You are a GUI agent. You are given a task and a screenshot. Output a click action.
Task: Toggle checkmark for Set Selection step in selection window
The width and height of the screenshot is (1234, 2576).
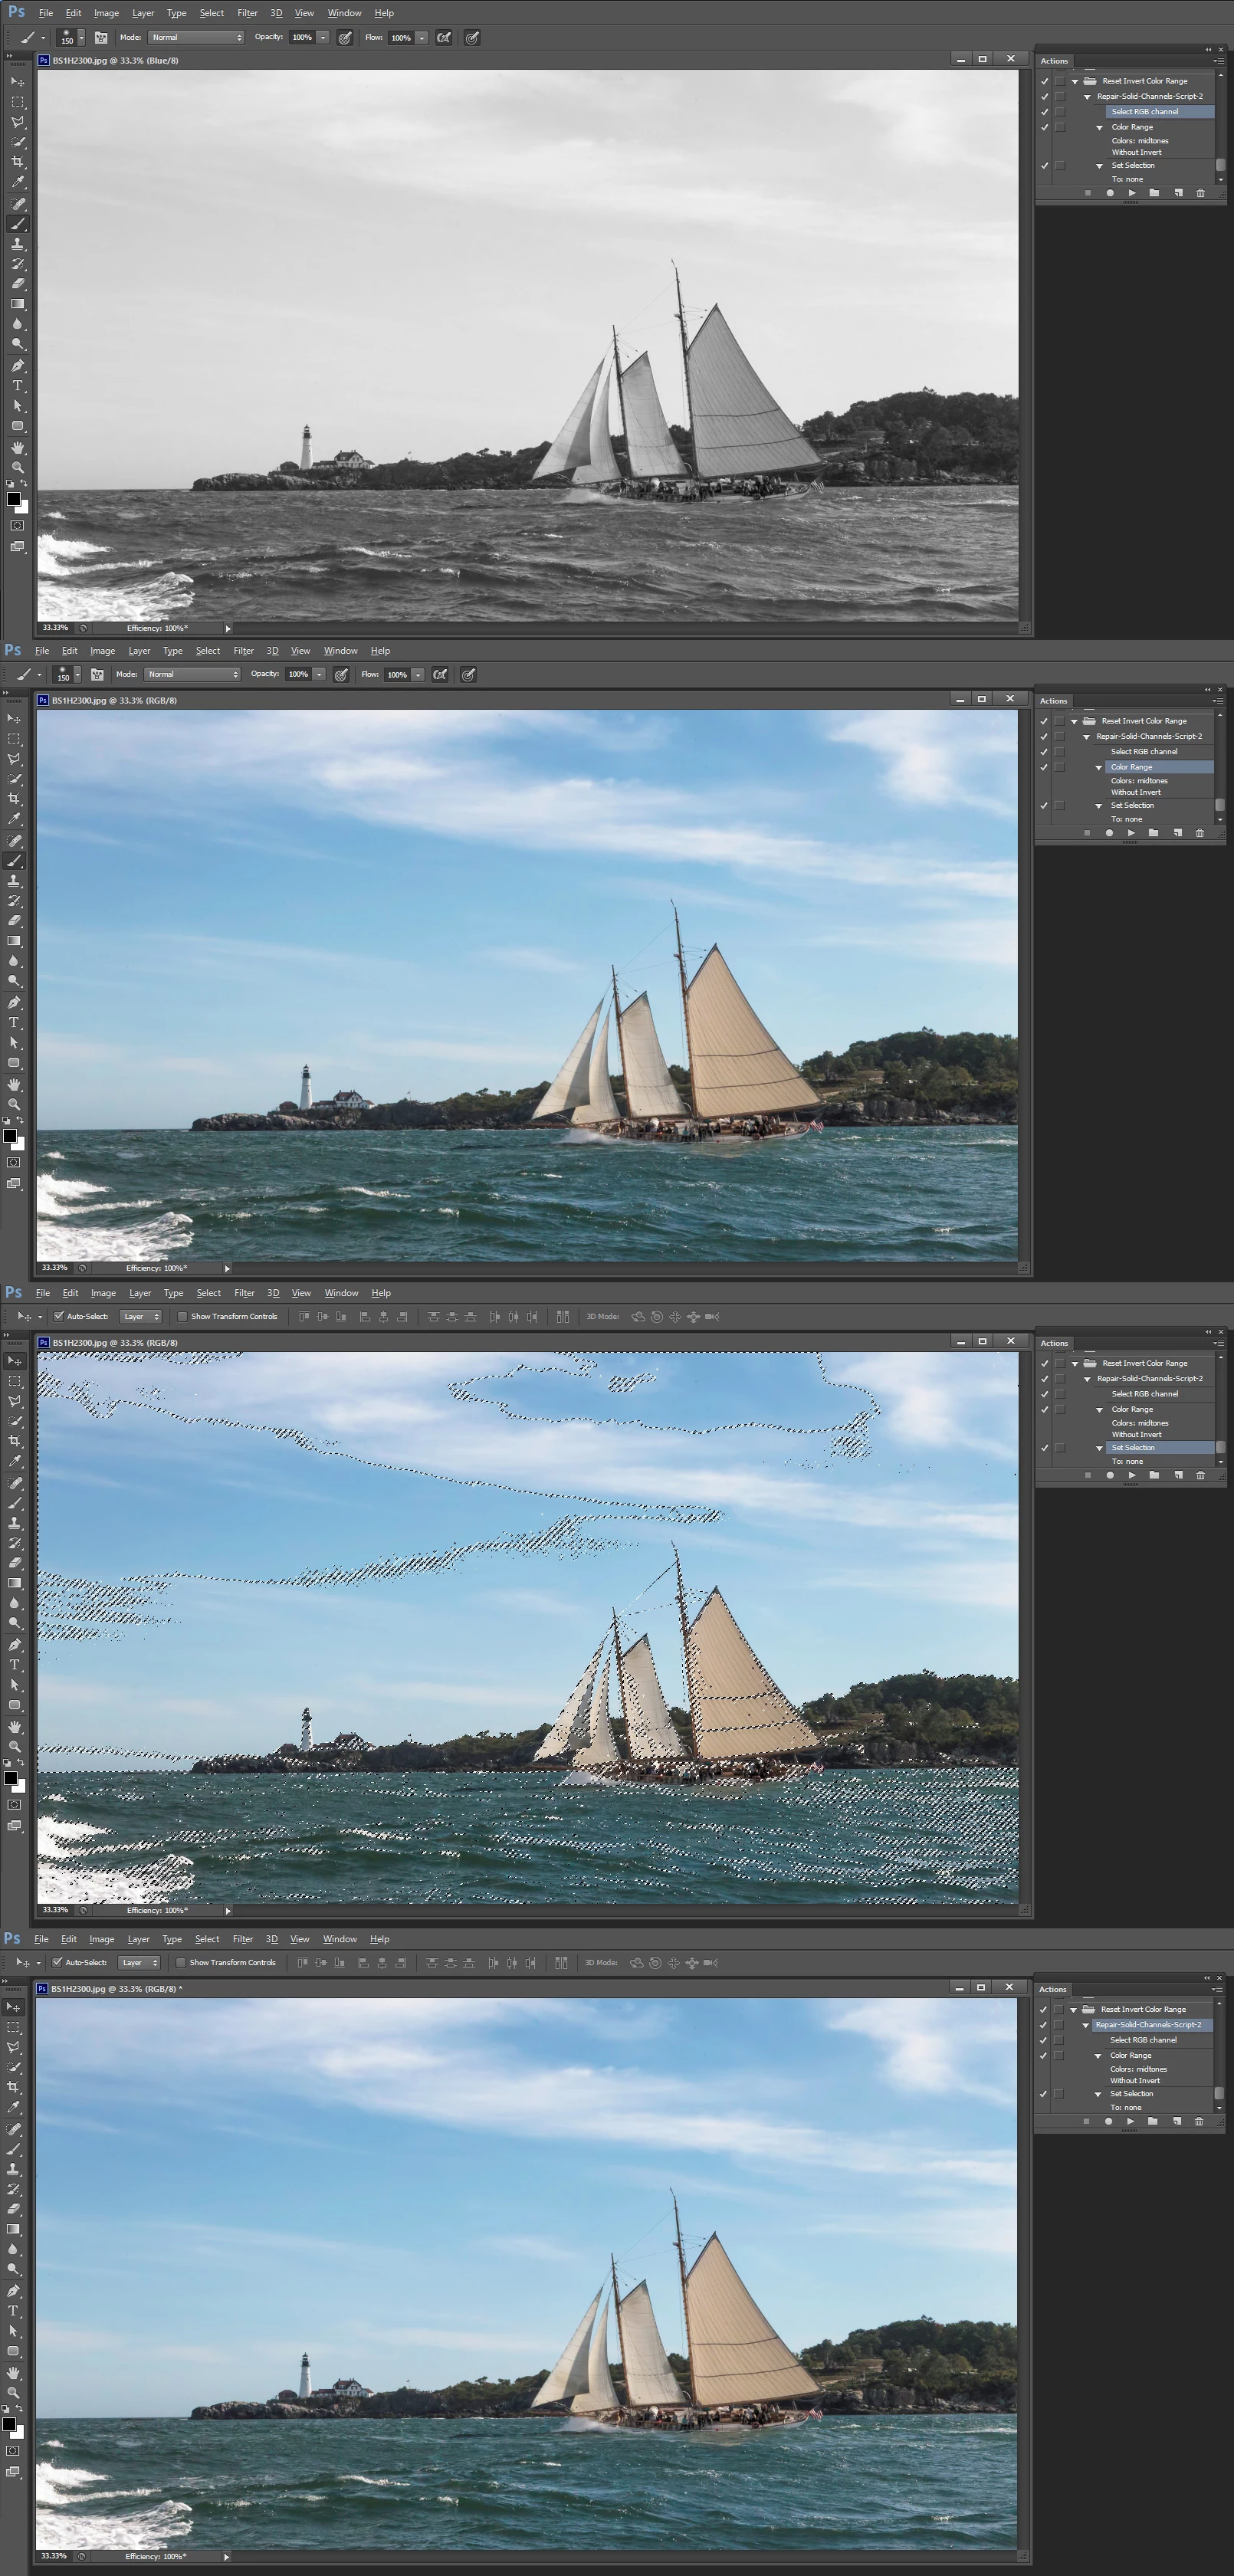tap(1045, 1447)
